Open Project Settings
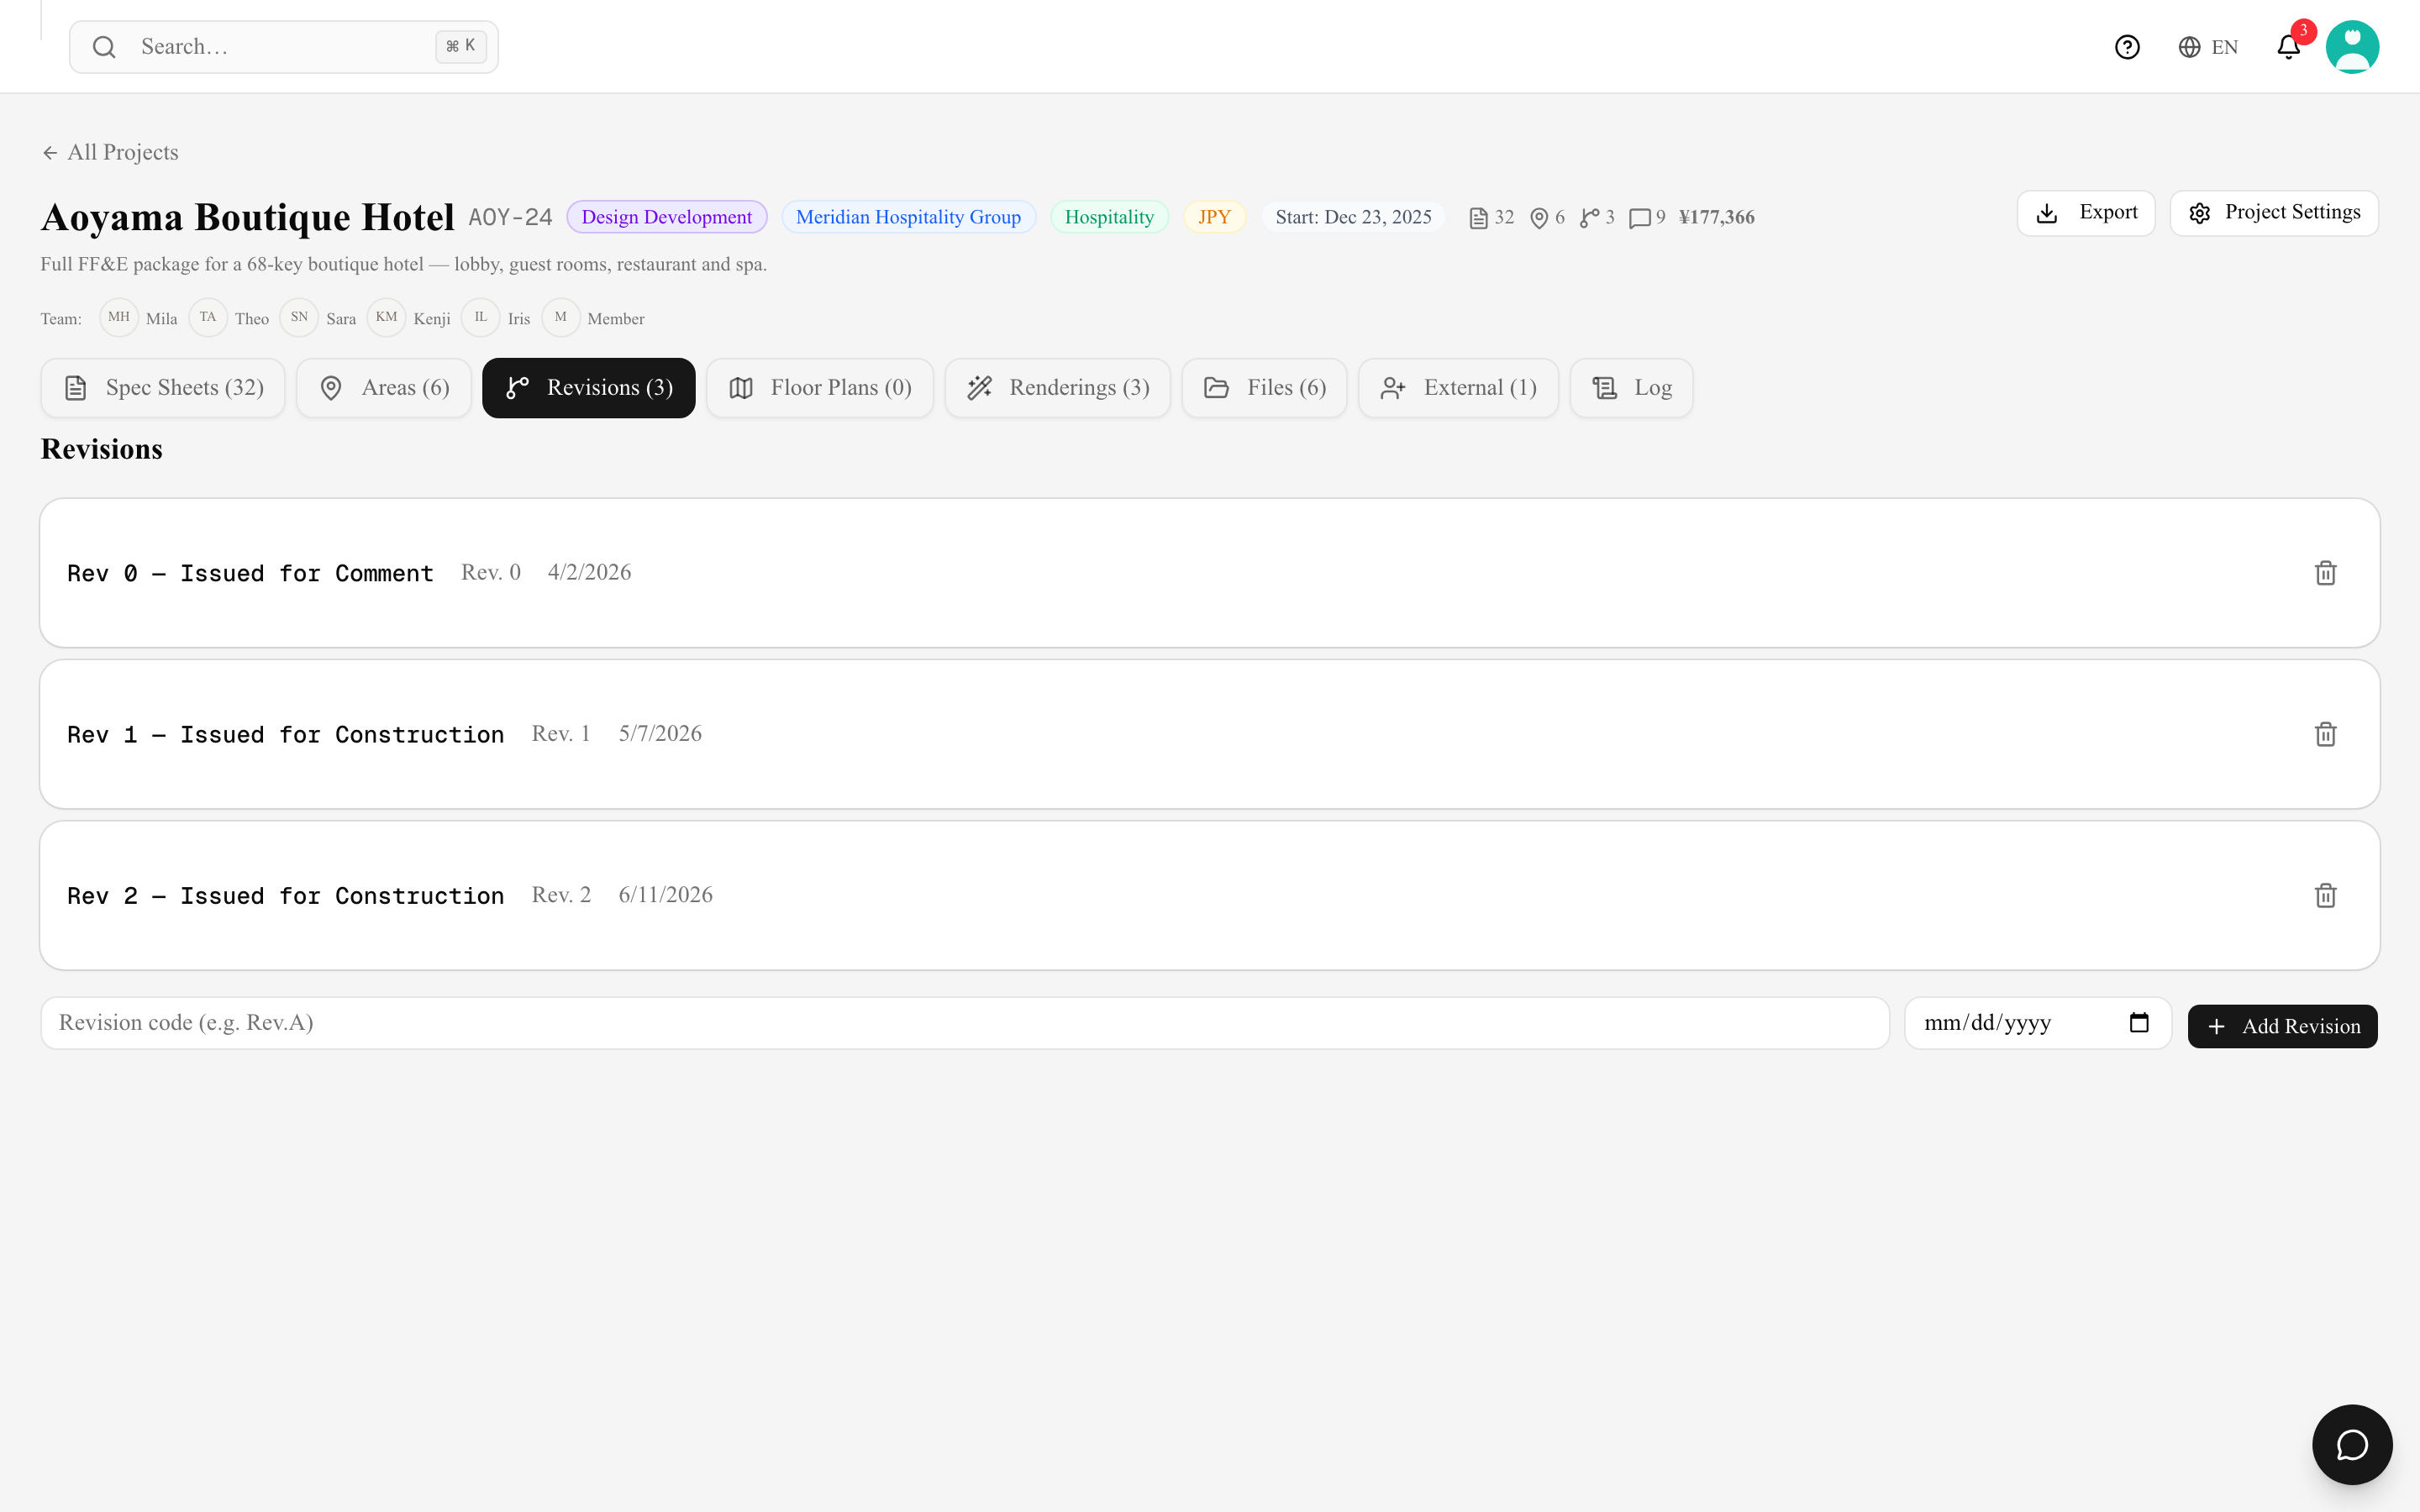The height and width of the screenshot is (1512, 2420). coord(2274,213)
